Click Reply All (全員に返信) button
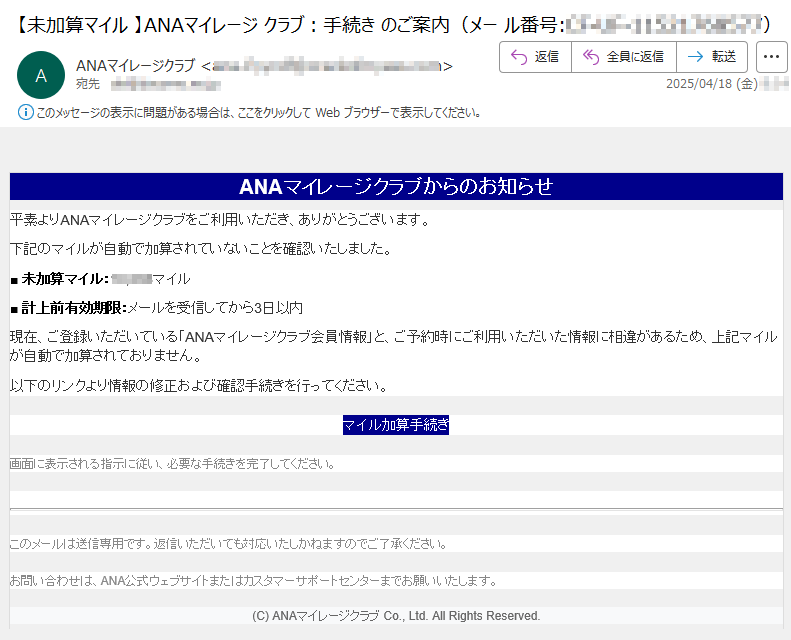 624,57
